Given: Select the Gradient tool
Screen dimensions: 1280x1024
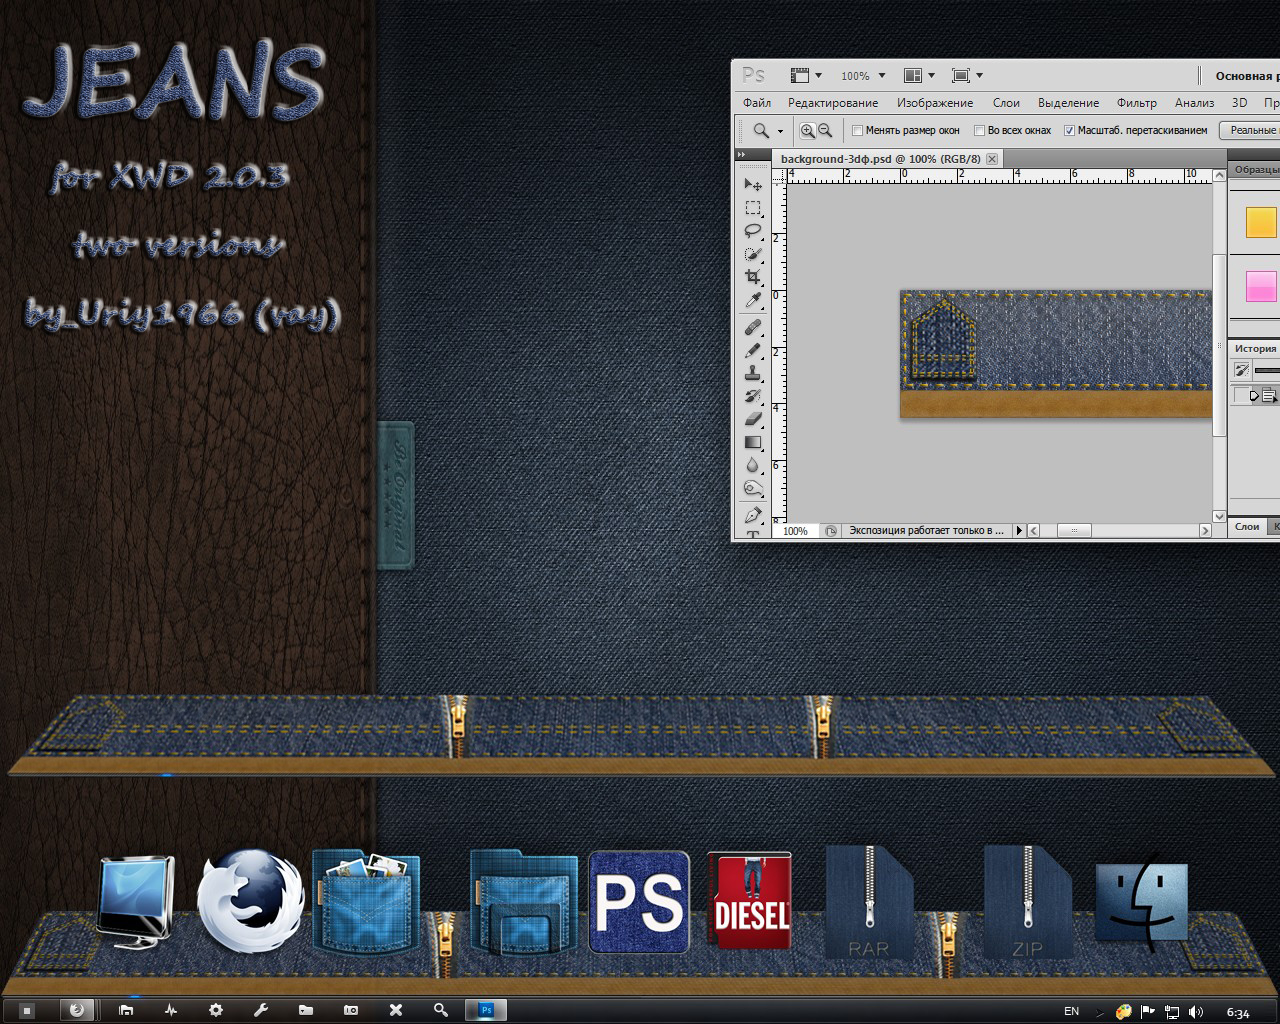Looking at the screenshot, I should tap(753, 442).
